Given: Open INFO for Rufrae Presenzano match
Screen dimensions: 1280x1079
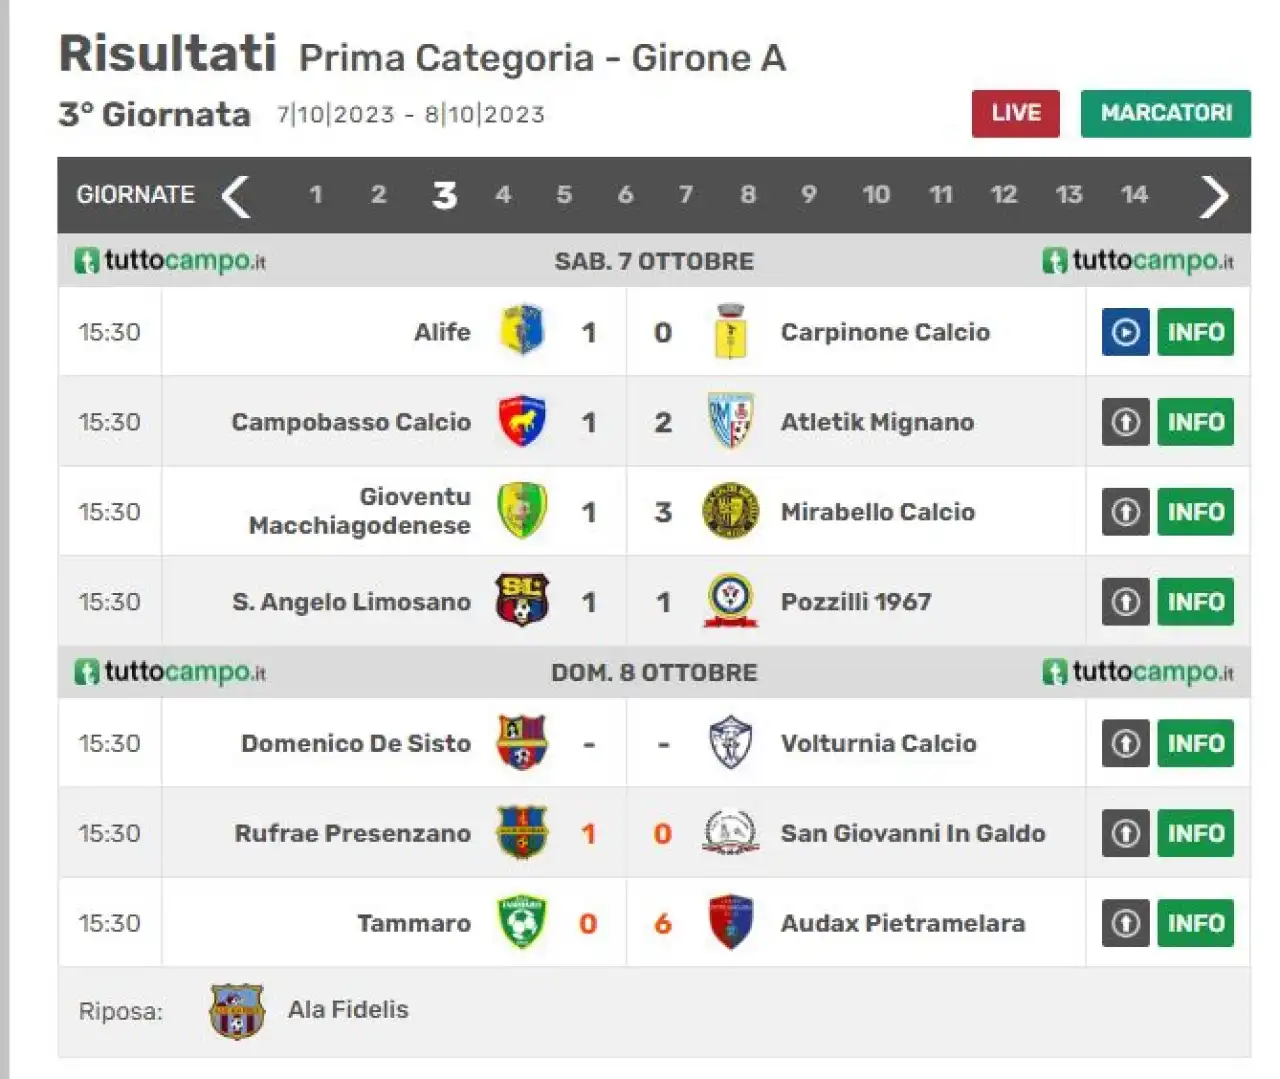Looking at the screenshot, I should [1195, 833].
